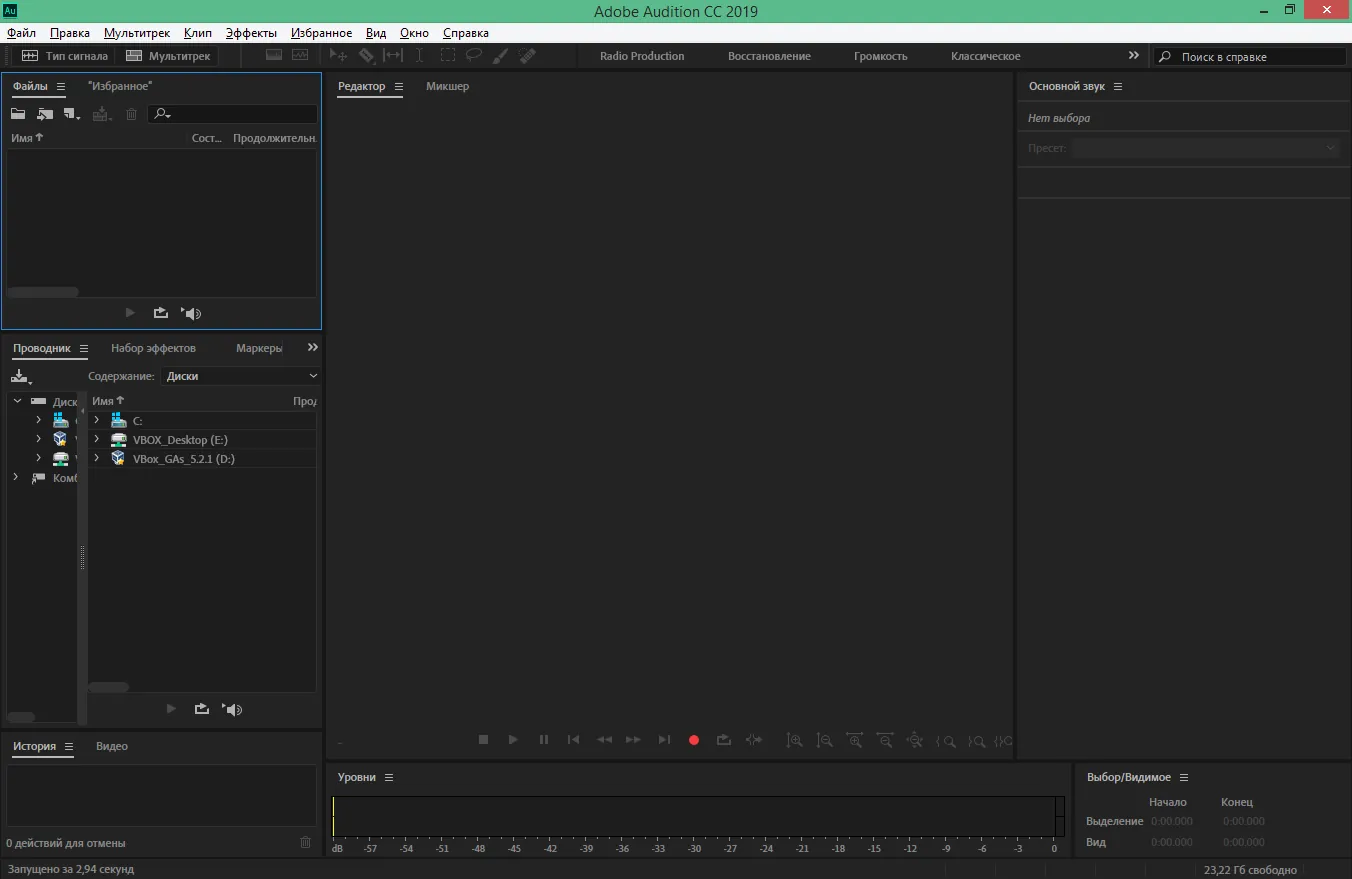Switch to Waveform view (Тип сигнала)
1352x879 pixels.
(64, 56)
